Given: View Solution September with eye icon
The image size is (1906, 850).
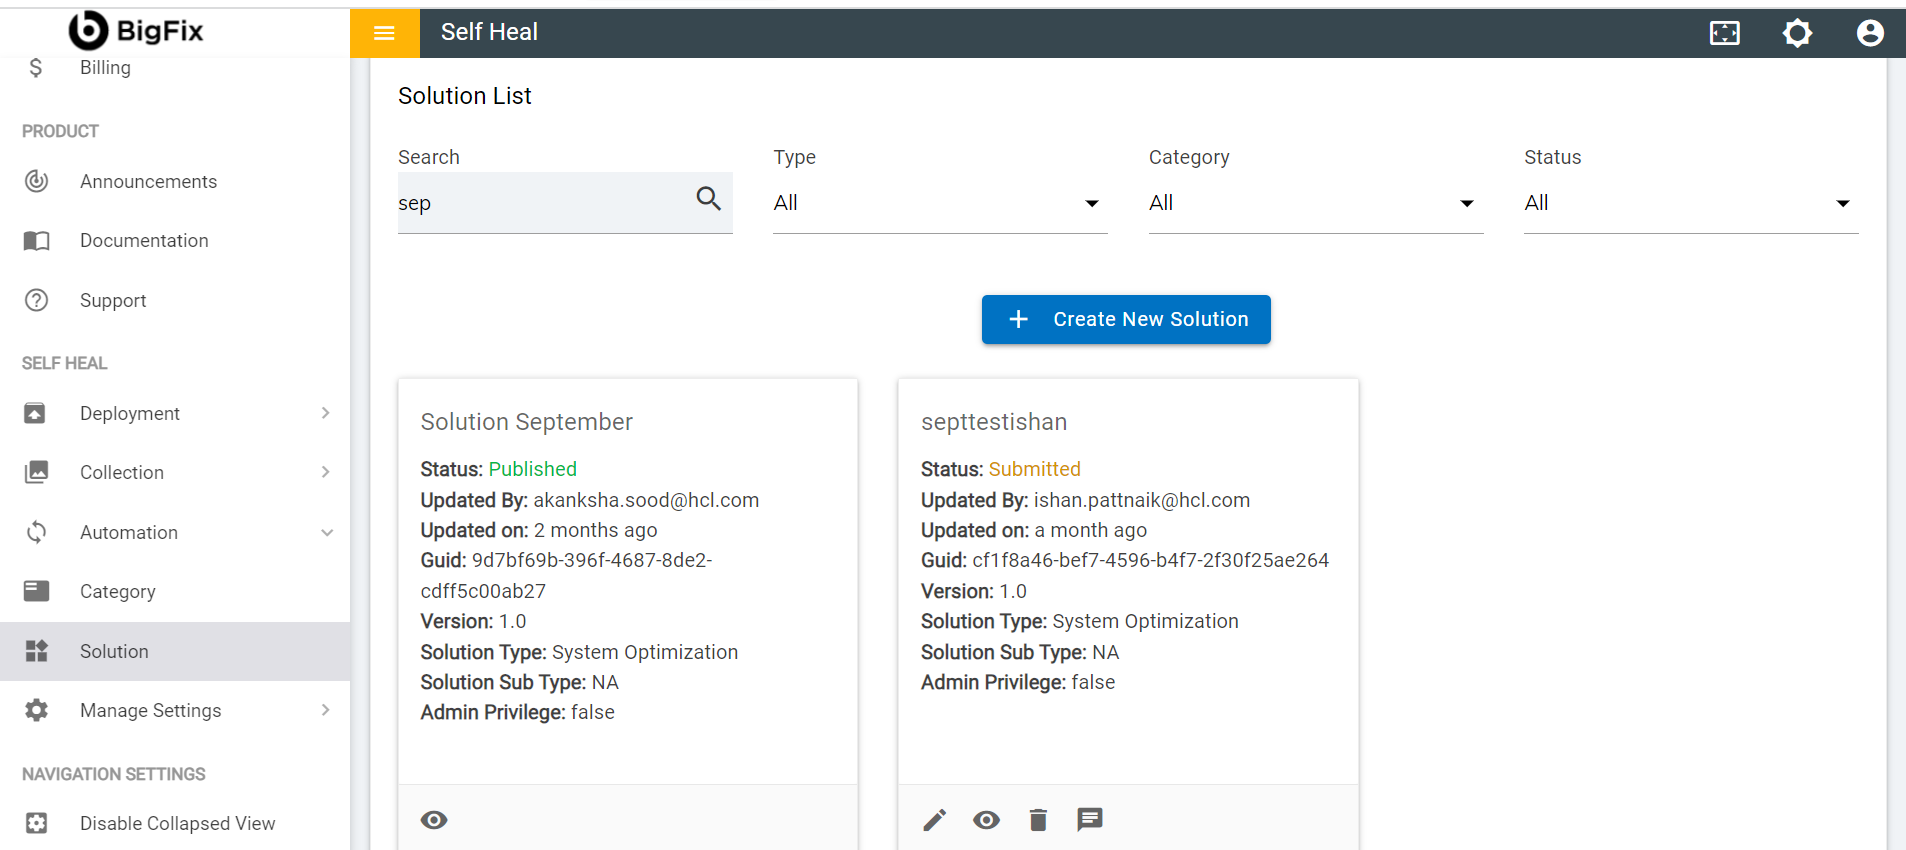Looking at the screenshot, I should click(x=434, y=820).
